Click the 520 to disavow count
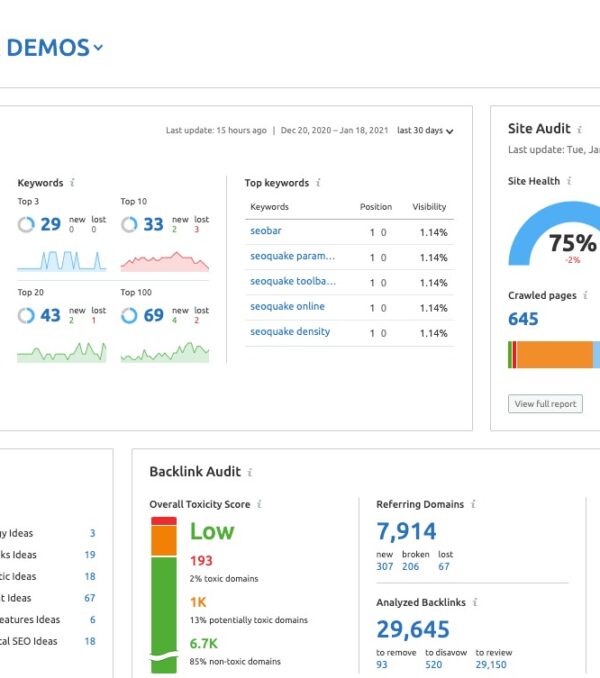600x678 pixels. click(x=433, y=664)
